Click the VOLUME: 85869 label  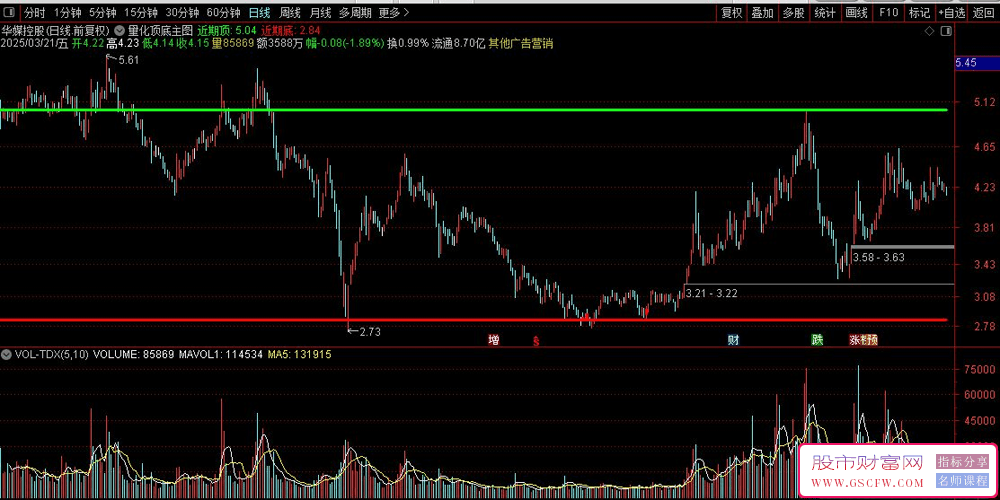tap(134, 354)
